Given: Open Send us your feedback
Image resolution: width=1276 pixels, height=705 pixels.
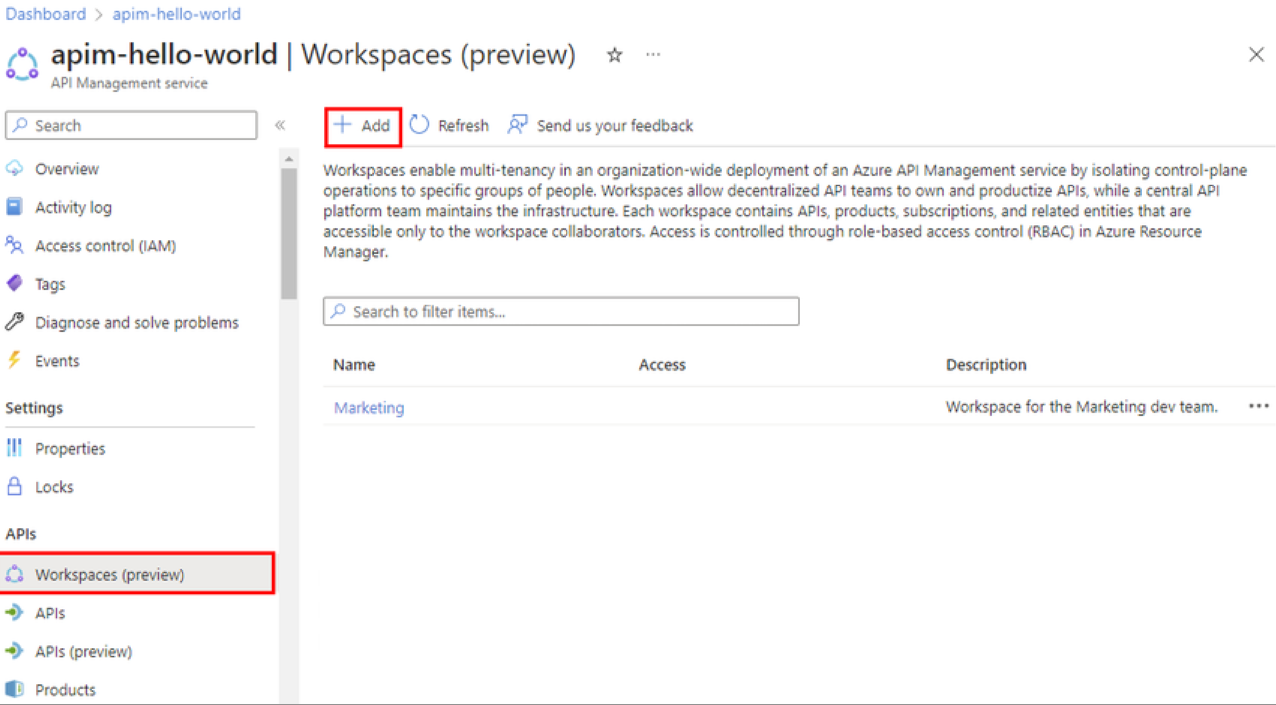Looking at the screenshot, I should [x=600, y=125].
